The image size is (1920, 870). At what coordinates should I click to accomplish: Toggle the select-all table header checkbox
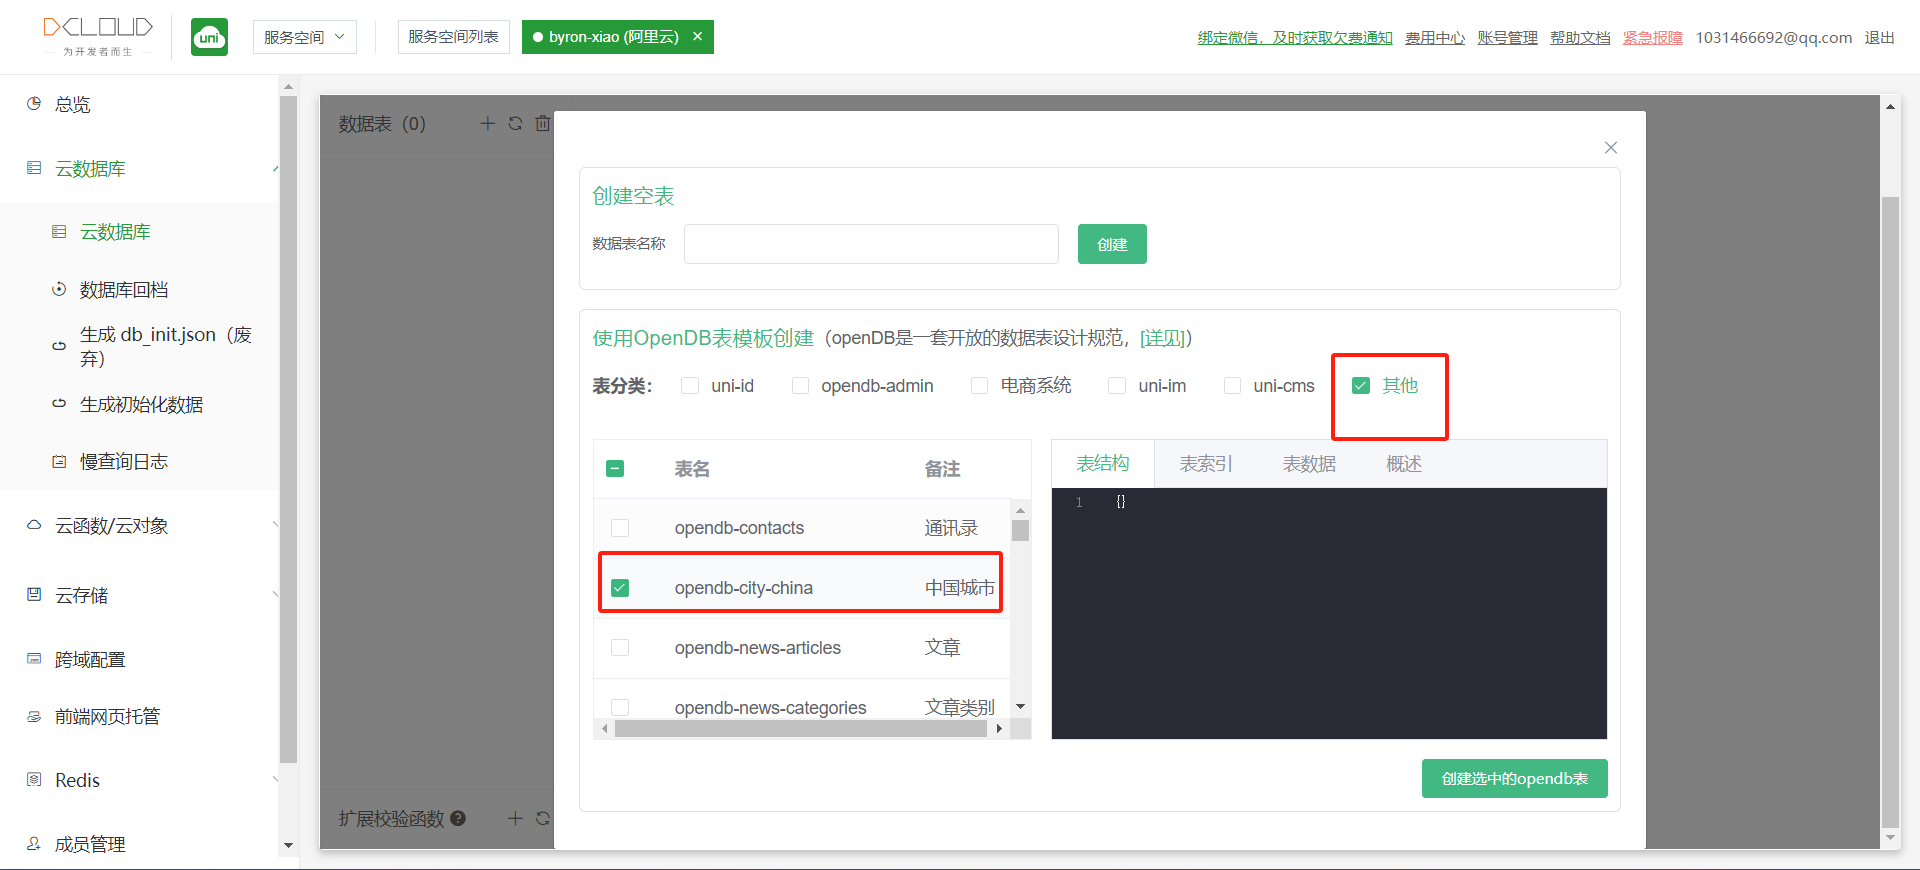tap(616, 469)
